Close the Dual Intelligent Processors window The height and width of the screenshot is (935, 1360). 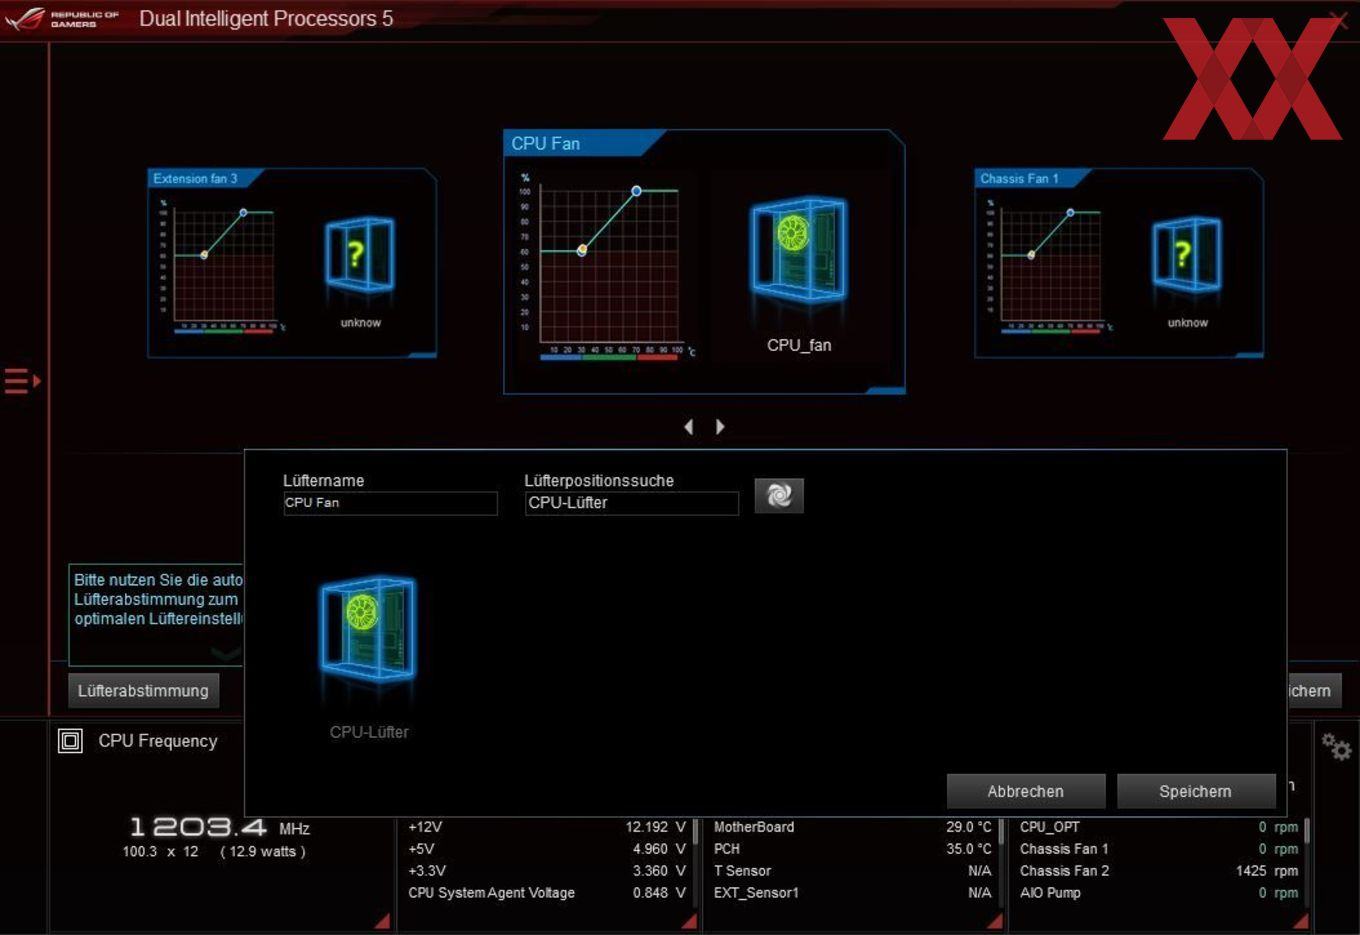pos(1338,18)
